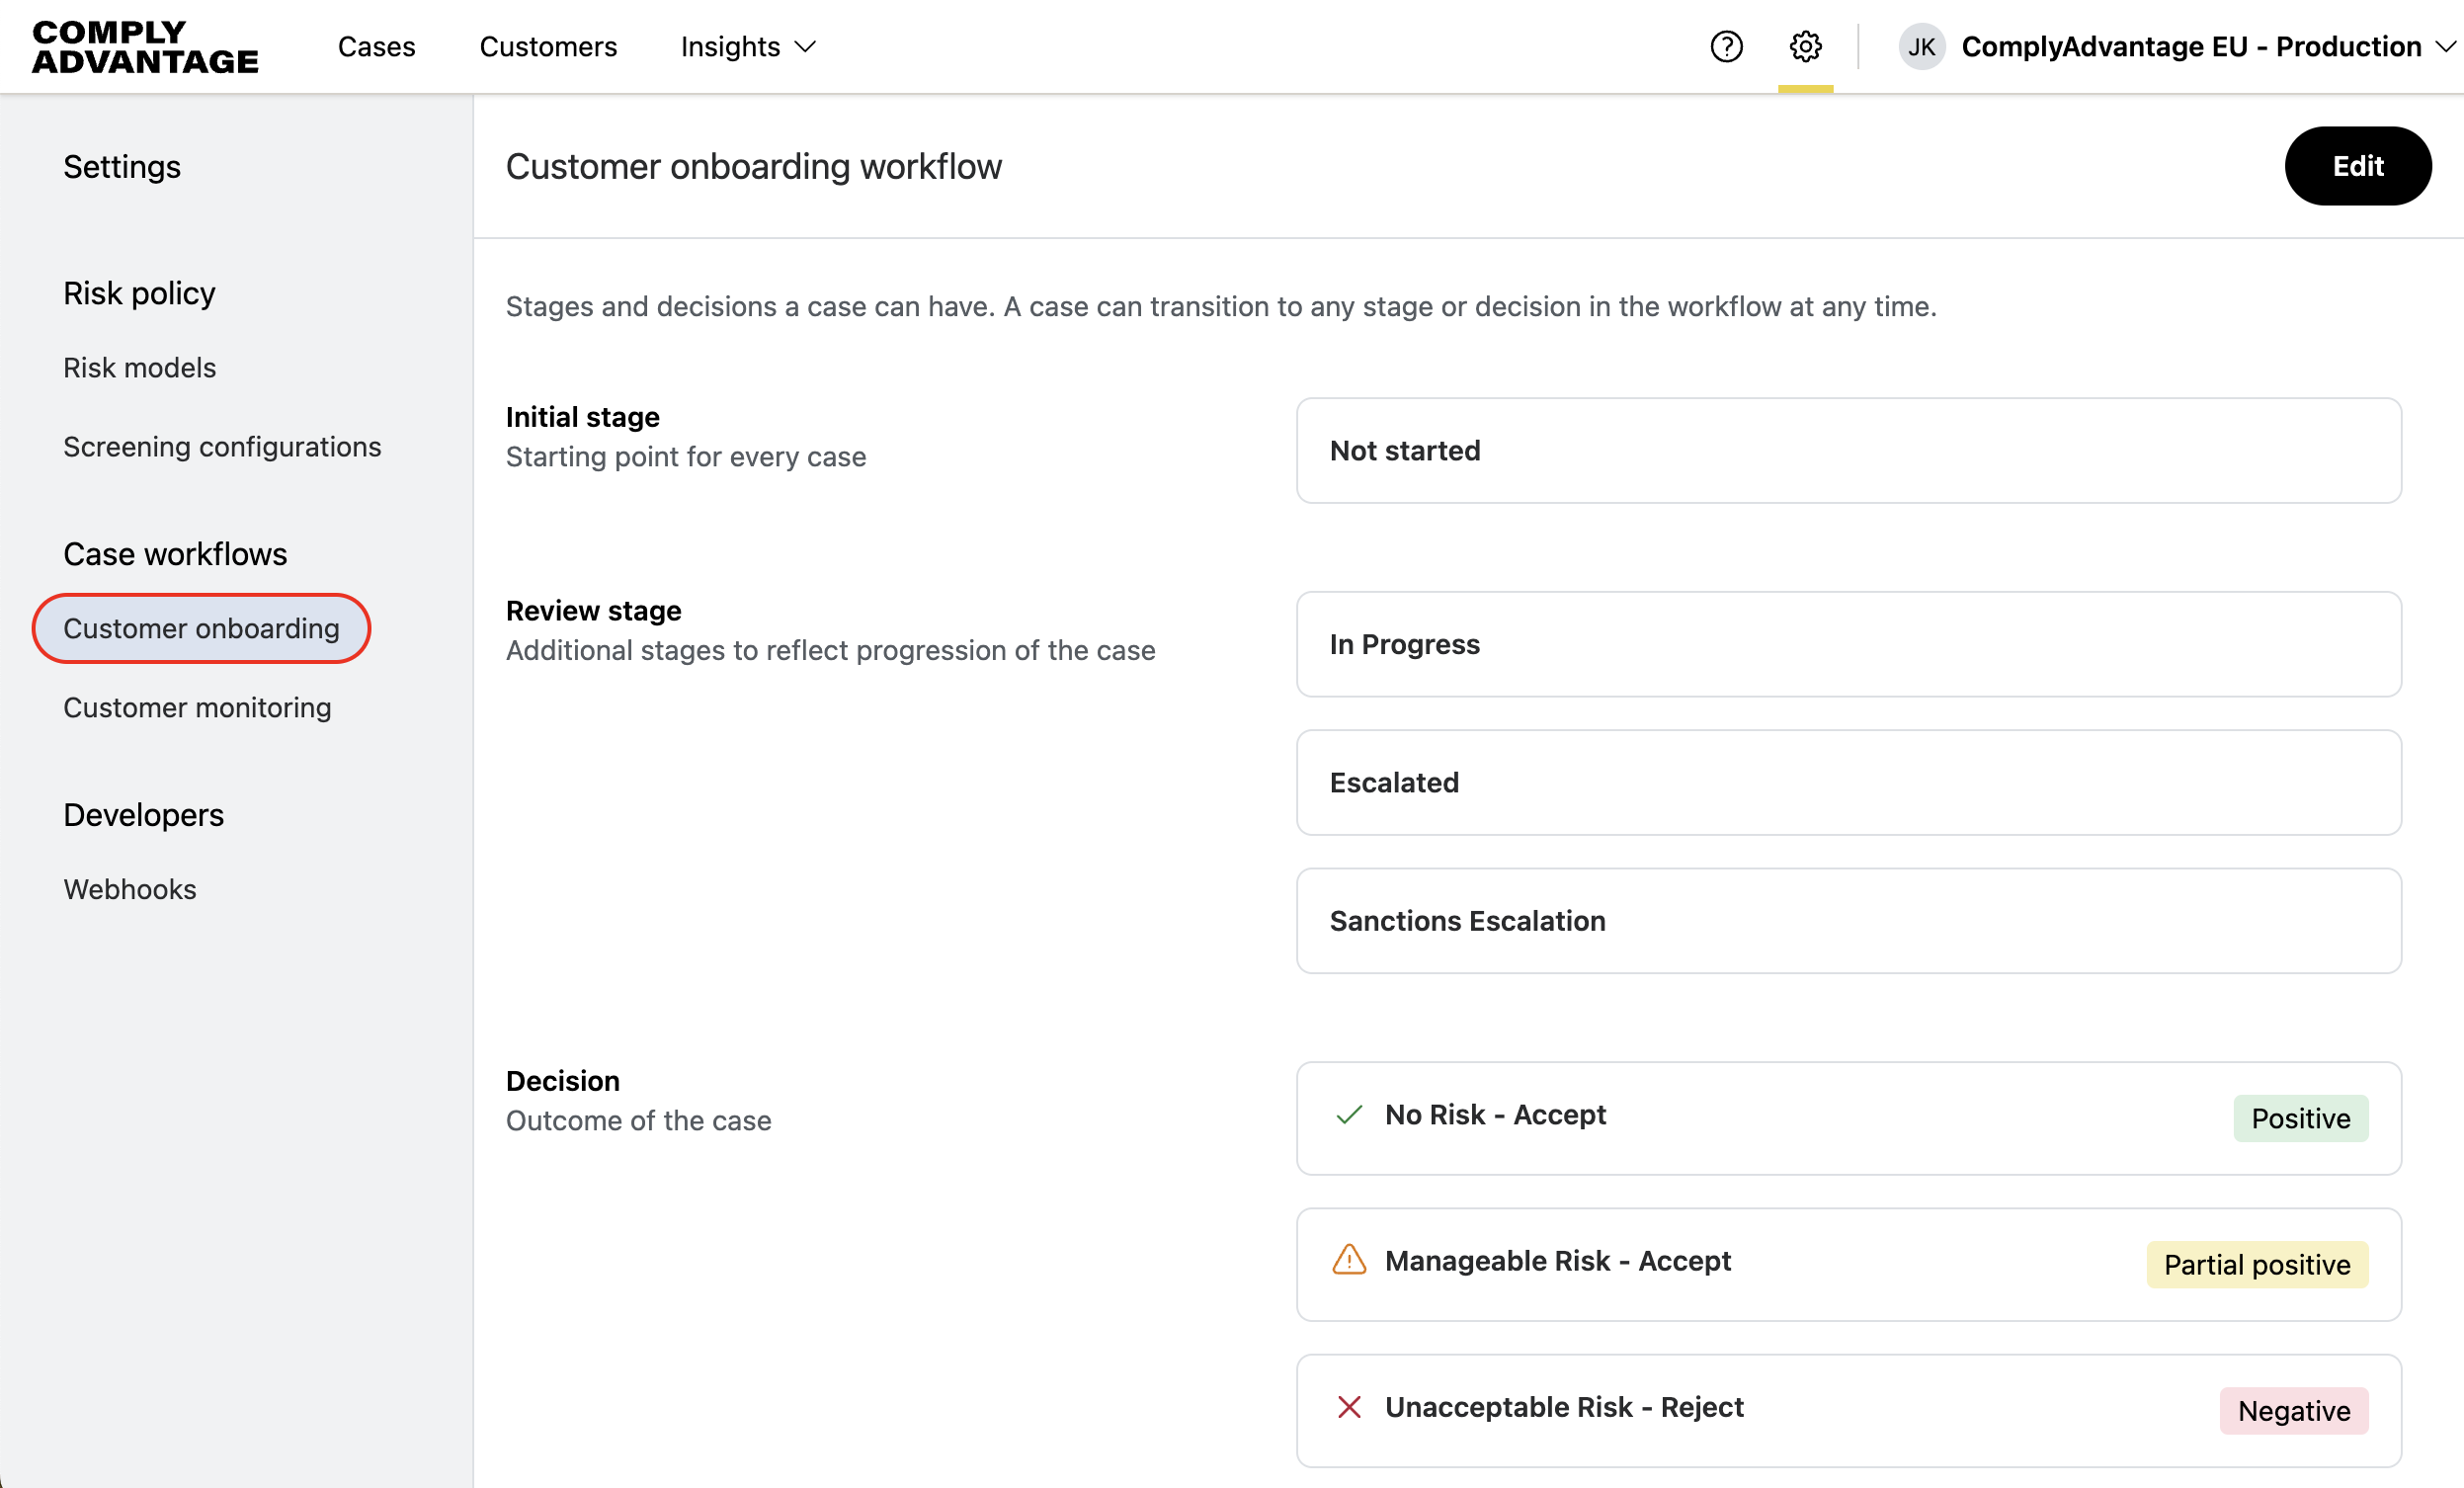Open the ComplyAdvantage EU - Production account dropdown
Image resolution: width=2464 pixels, height=1488 pixels.
tap(2207, 46)
